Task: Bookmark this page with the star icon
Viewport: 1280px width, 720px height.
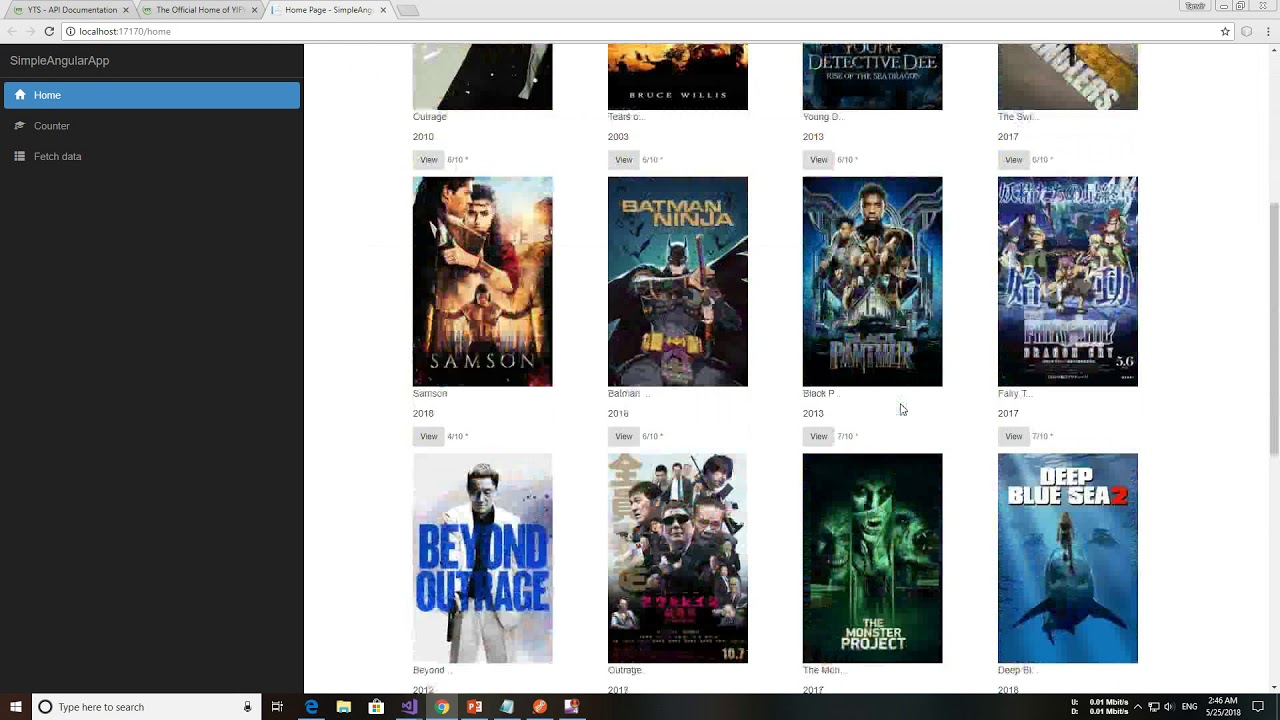Action: coord(1225,31)
